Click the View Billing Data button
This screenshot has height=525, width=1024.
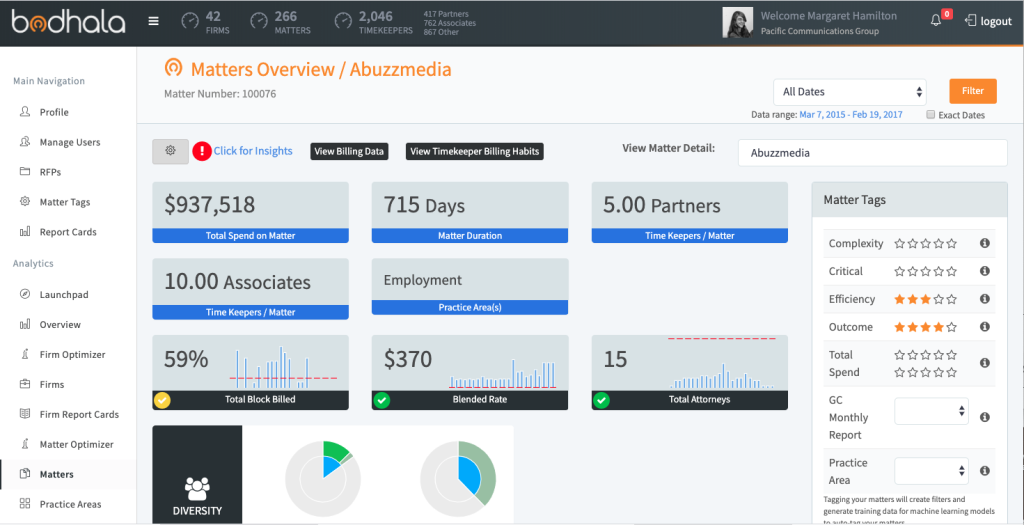[x=349, y=151]
